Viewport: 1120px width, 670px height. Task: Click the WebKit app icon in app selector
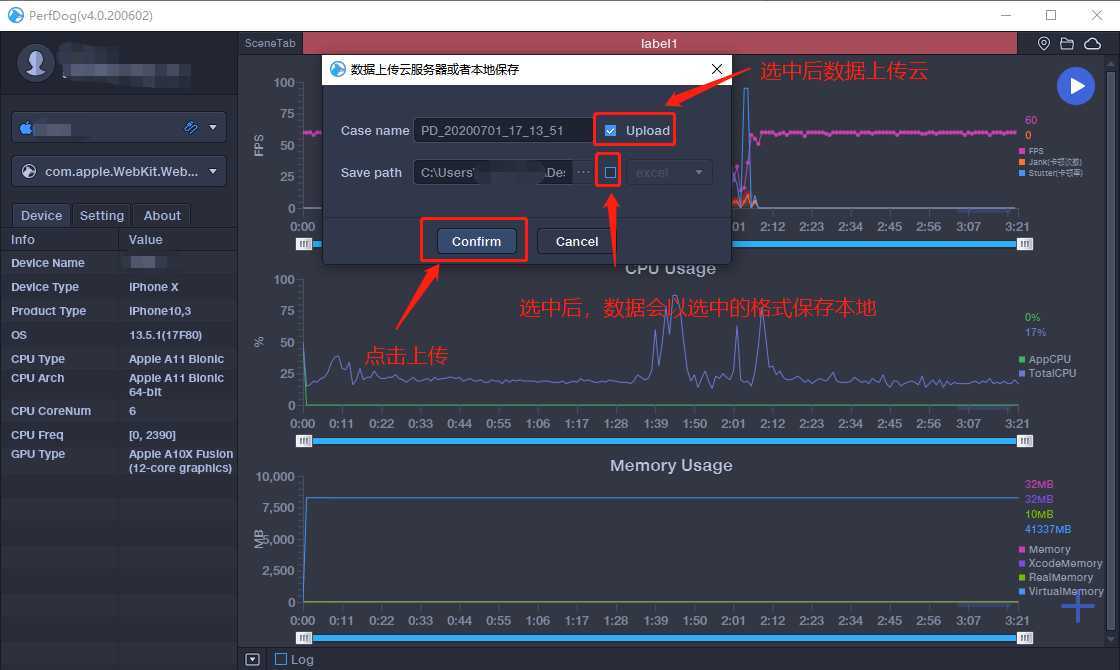coord(29,171)
